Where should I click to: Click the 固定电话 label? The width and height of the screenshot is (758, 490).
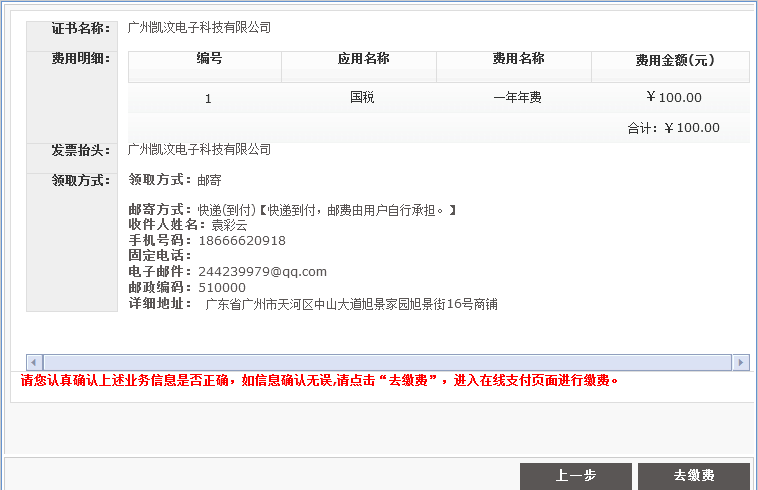click(x=160, y=256)
